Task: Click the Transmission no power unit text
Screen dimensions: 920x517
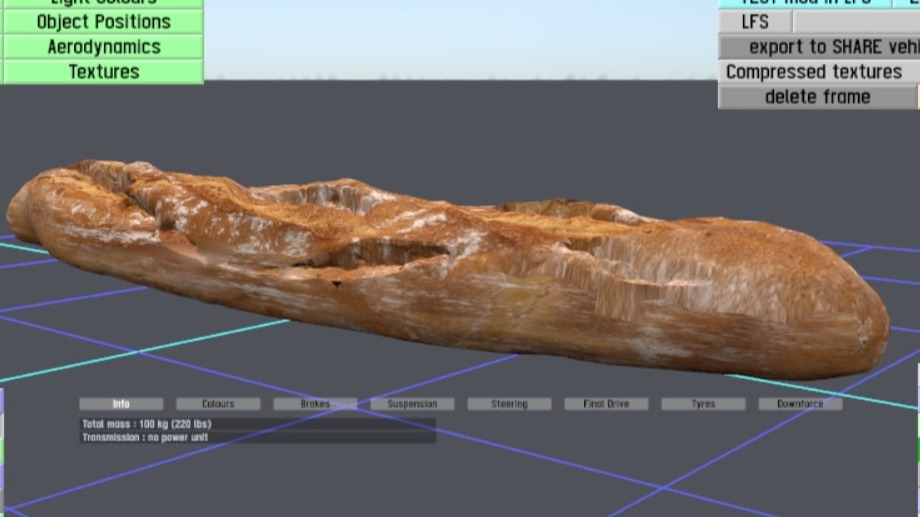Action: [x=145, y=437]
